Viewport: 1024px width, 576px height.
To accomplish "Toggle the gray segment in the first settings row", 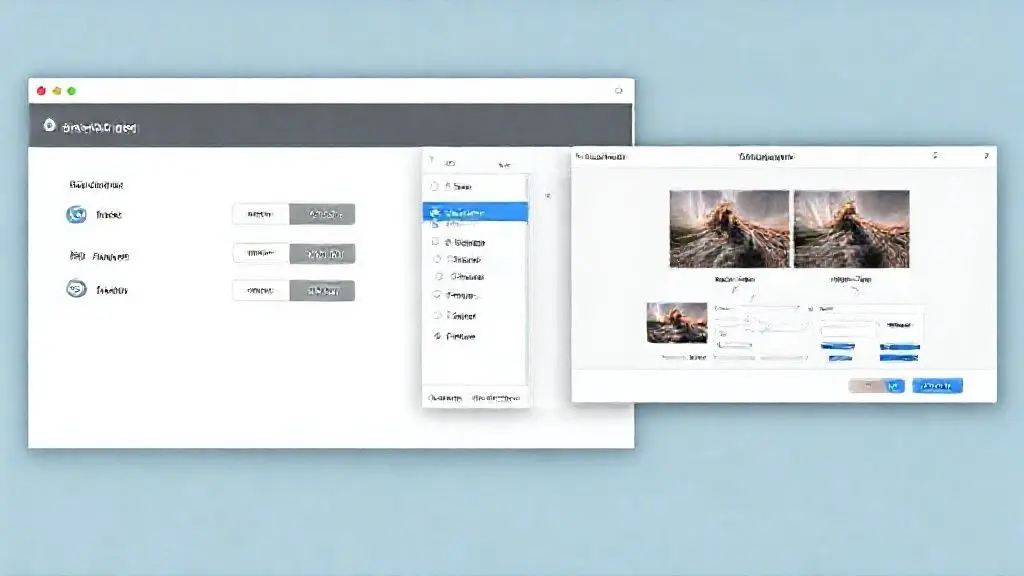I will (x=322, y=214).
